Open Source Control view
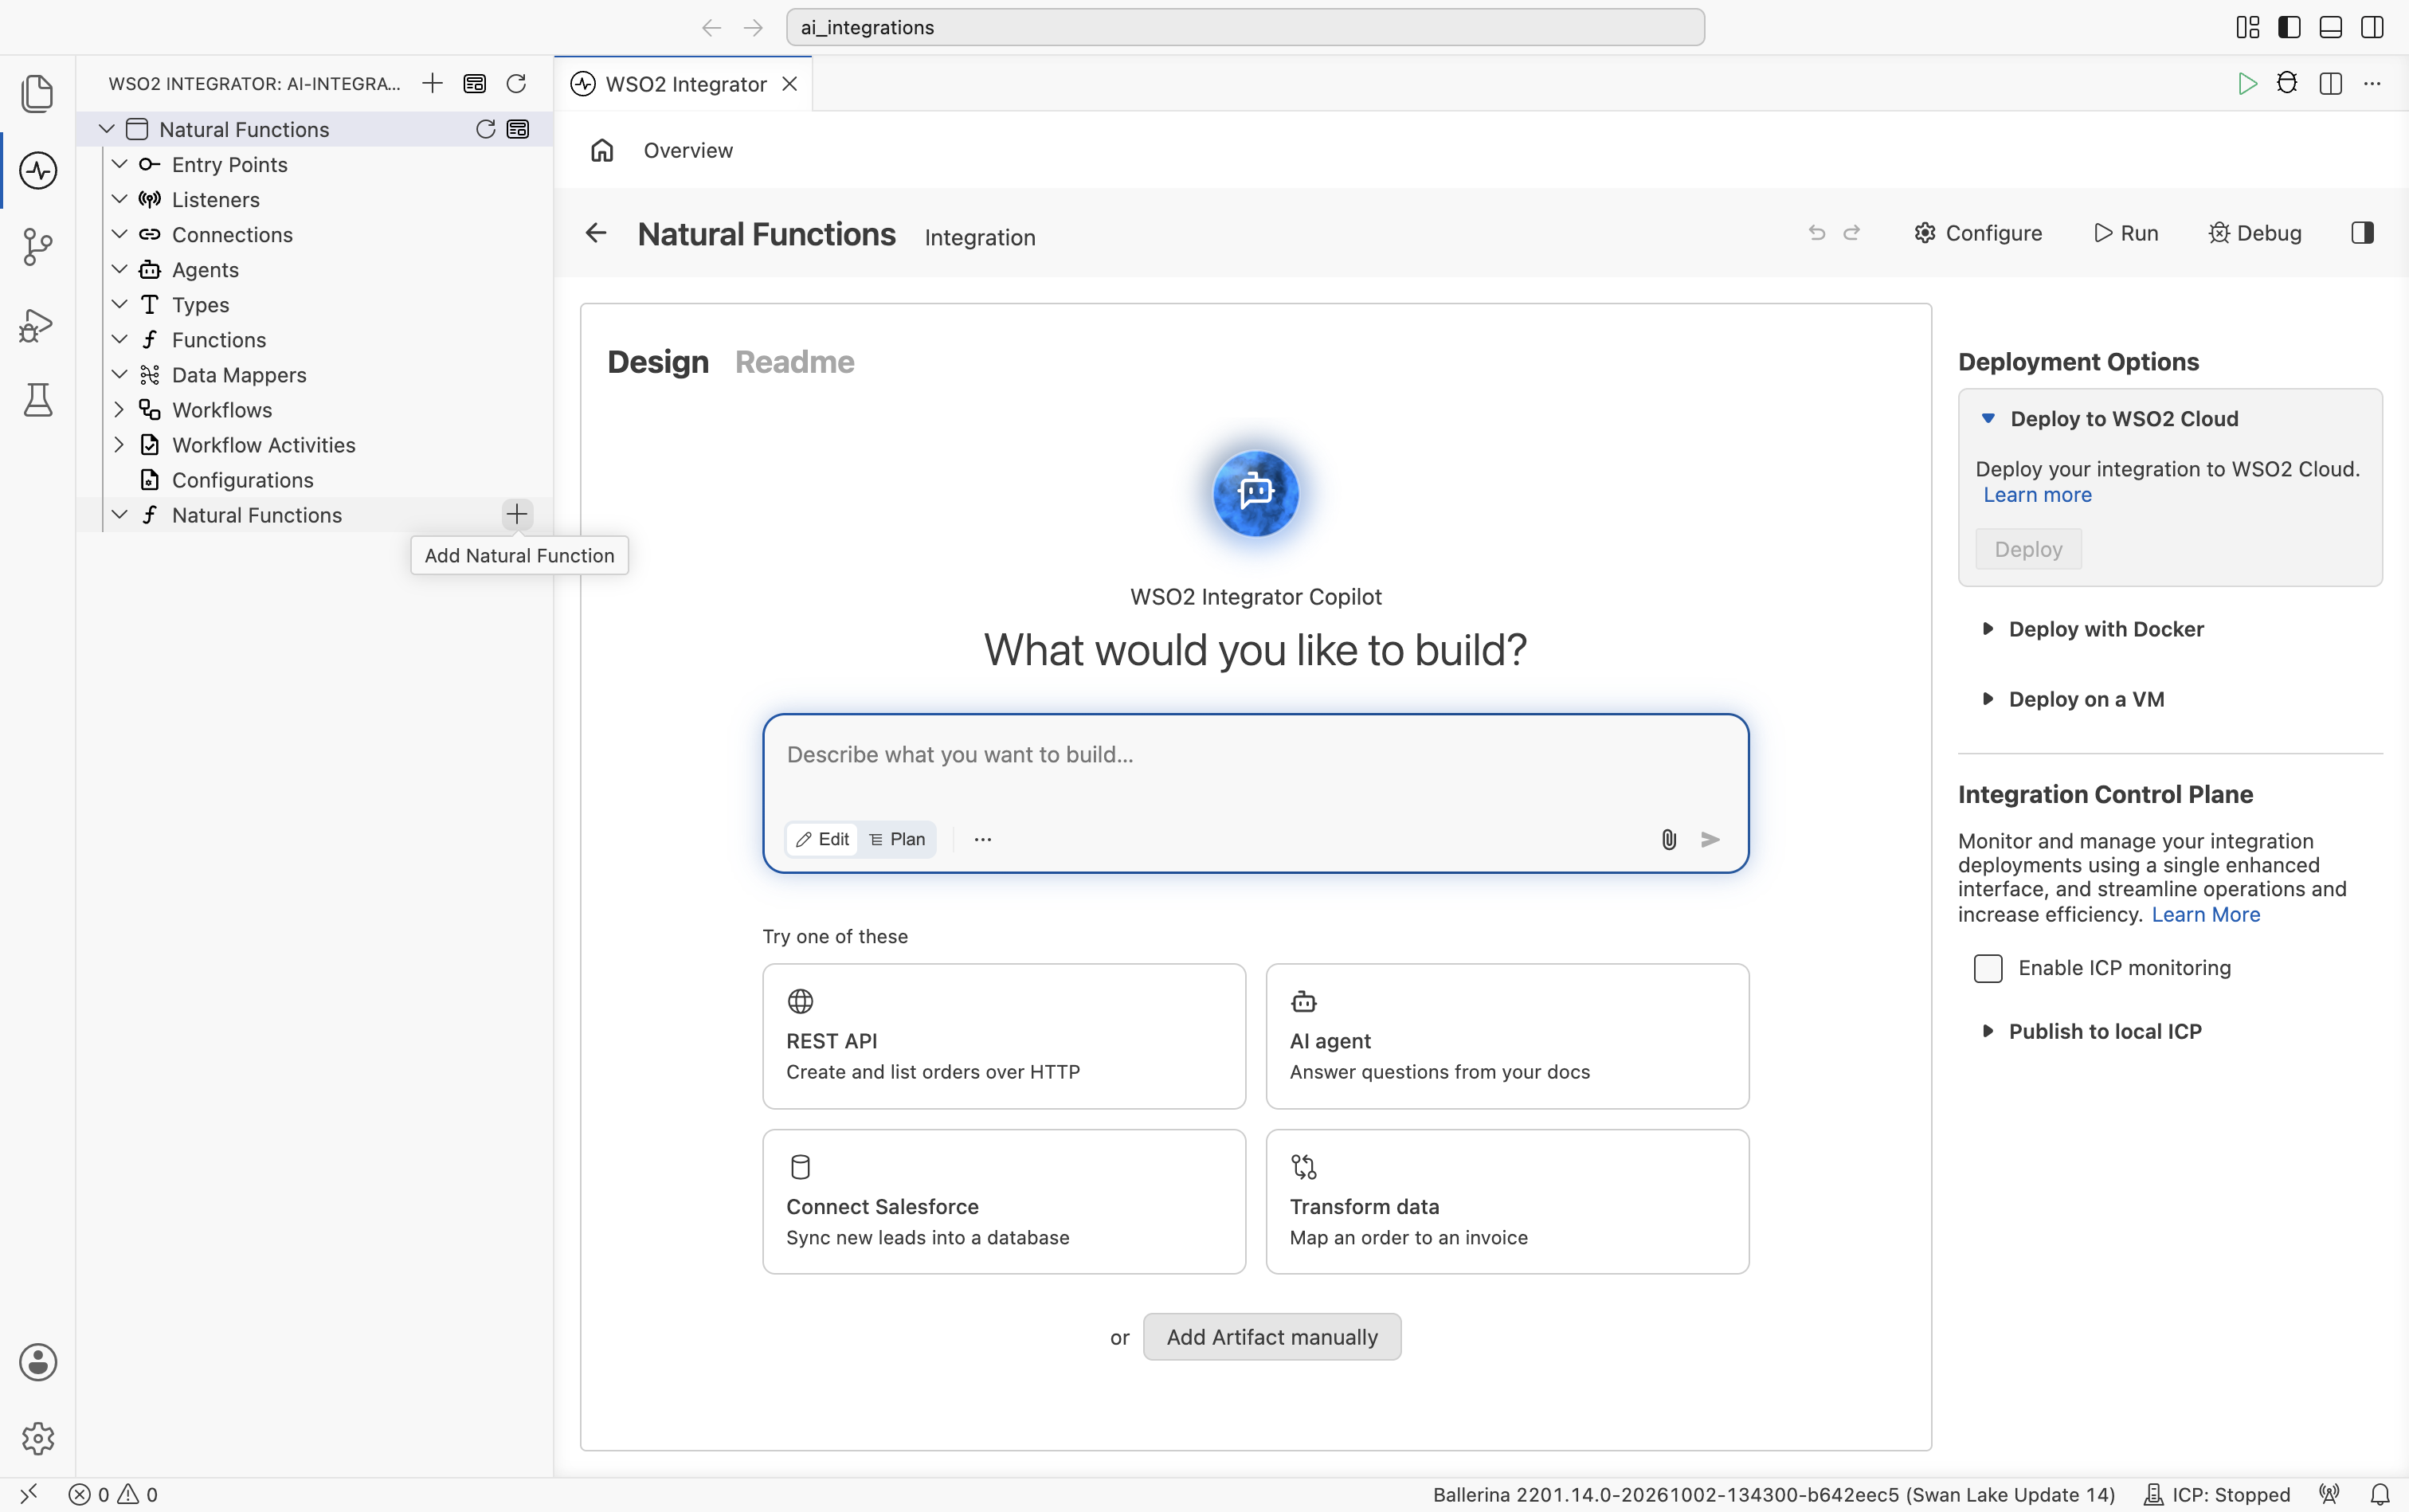Screen dimensions: 2409x1512 pyautogui.click(x=37, y=247)
